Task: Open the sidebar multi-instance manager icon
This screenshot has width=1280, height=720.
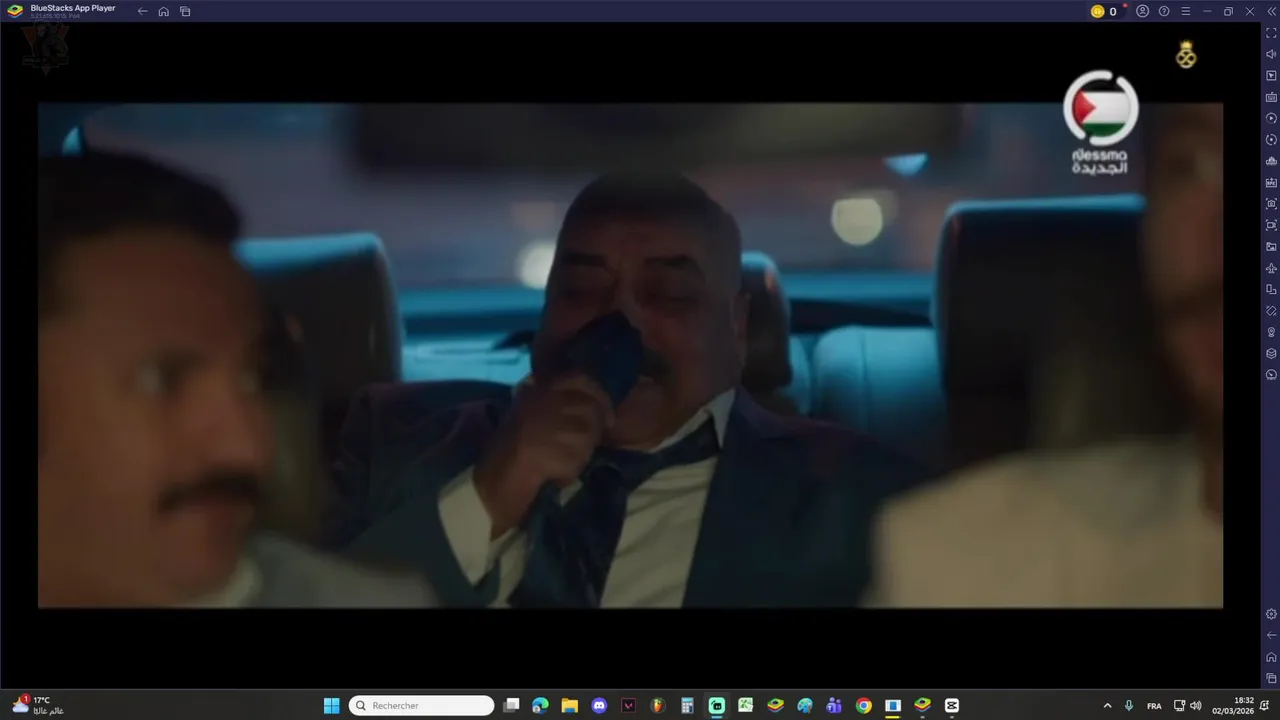Action: pos(1271,161)
